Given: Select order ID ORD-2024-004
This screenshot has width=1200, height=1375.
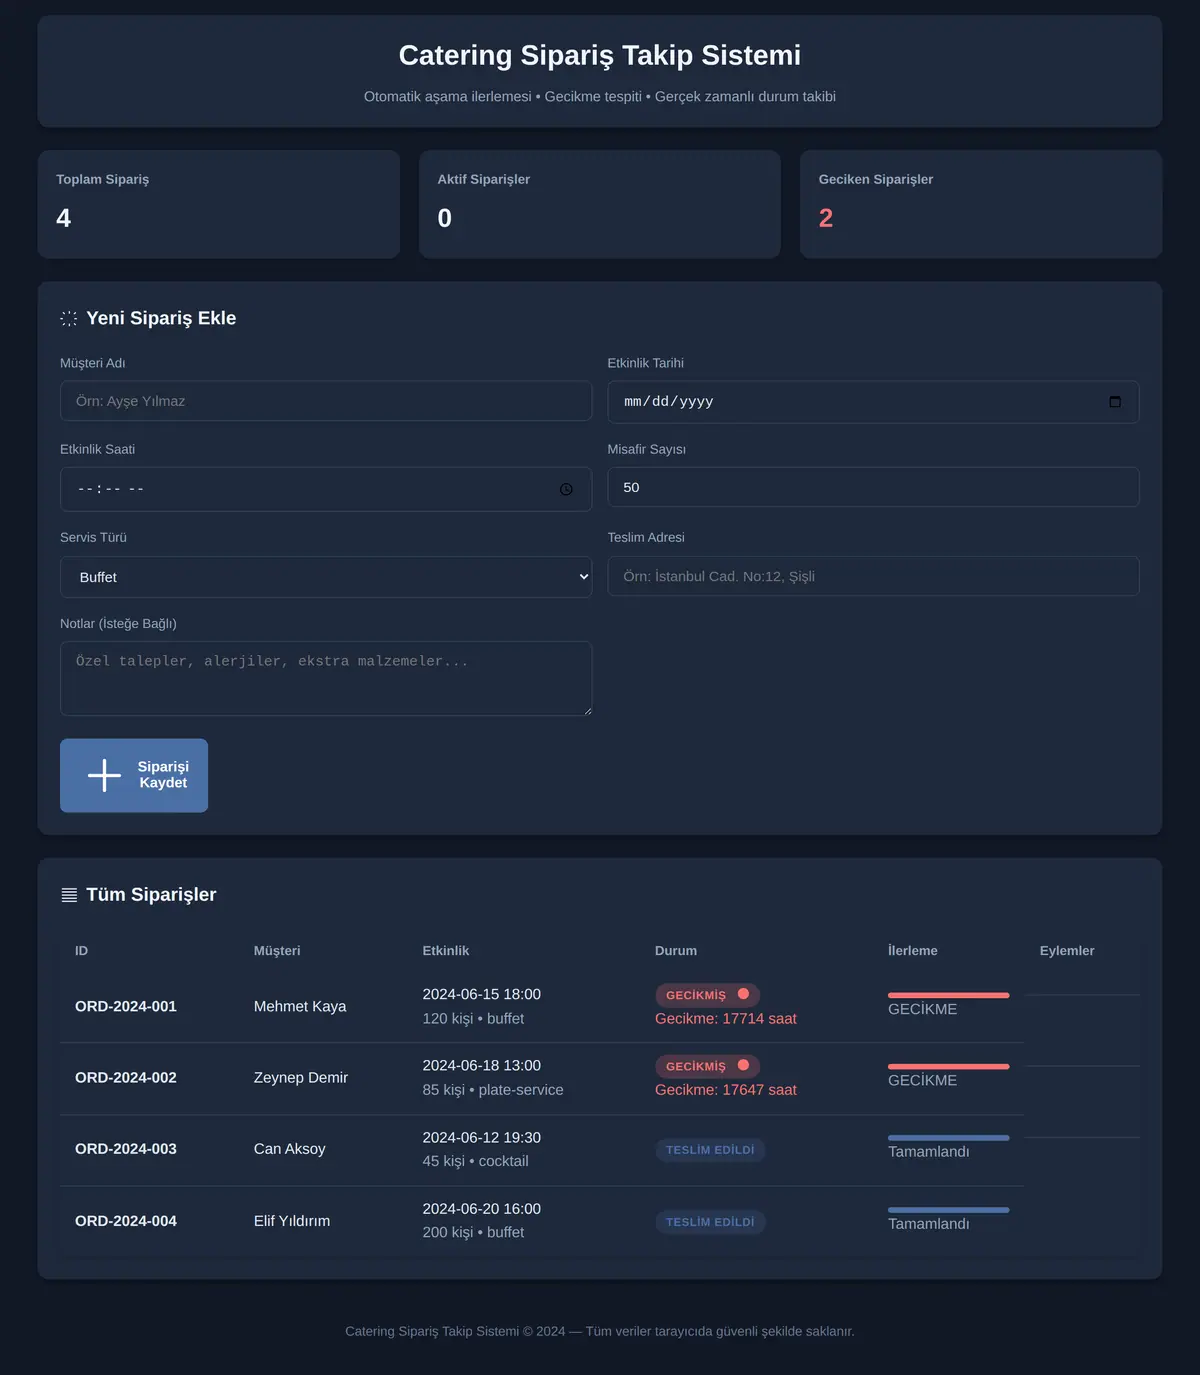Looking at the screenshot, I should click(126, 1221).
